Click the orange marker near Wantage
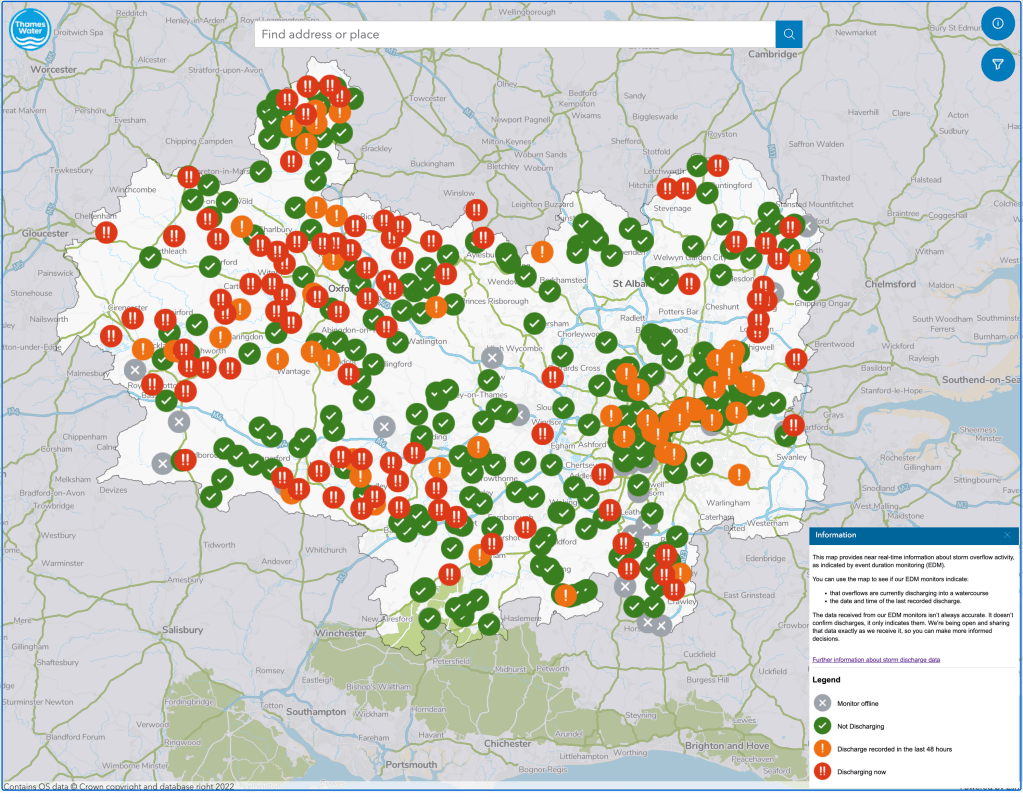 click(279, 357)
